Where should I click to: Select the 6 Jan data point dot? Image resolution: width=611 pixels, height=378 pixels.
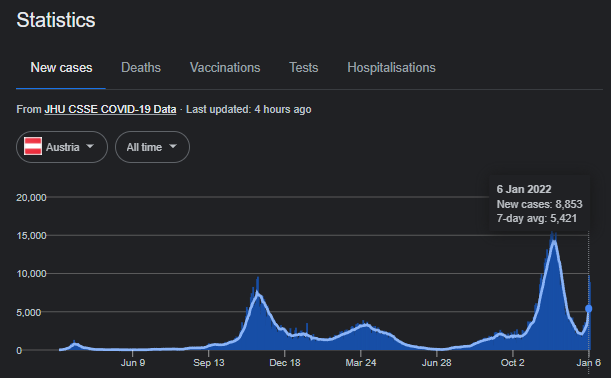click(588, 309)
